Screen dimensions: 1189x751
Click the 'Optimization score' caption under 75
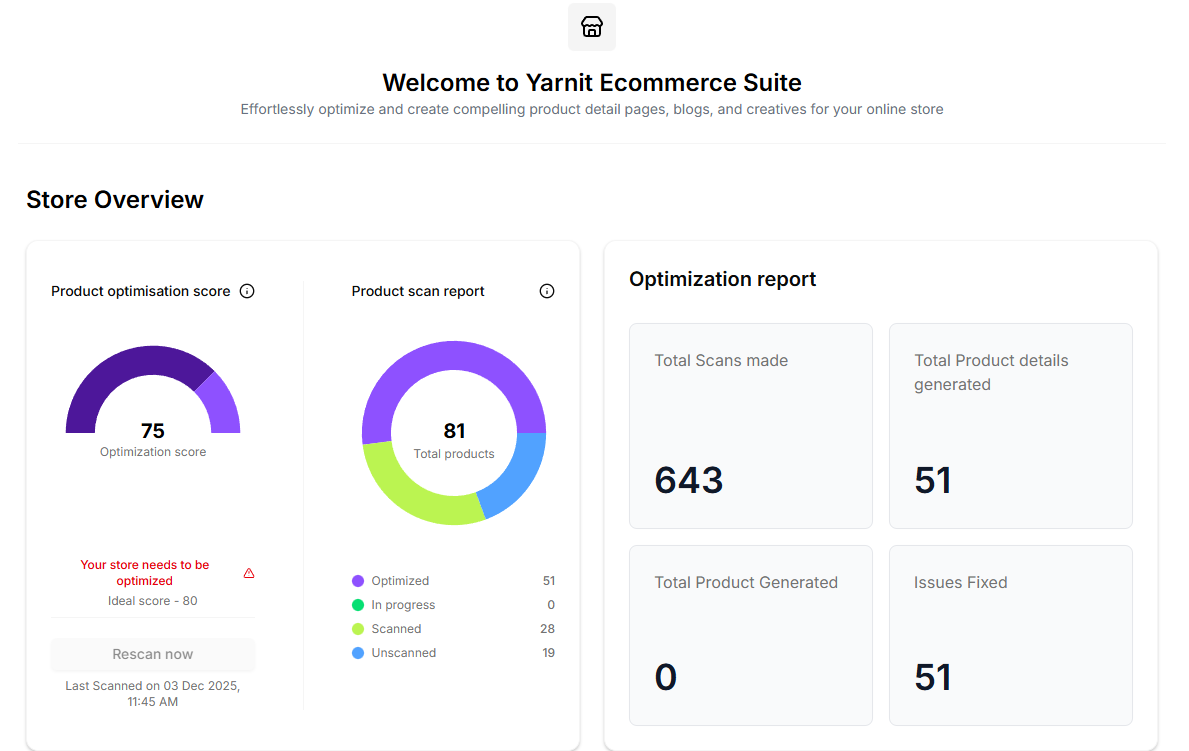tap(153, 452)
